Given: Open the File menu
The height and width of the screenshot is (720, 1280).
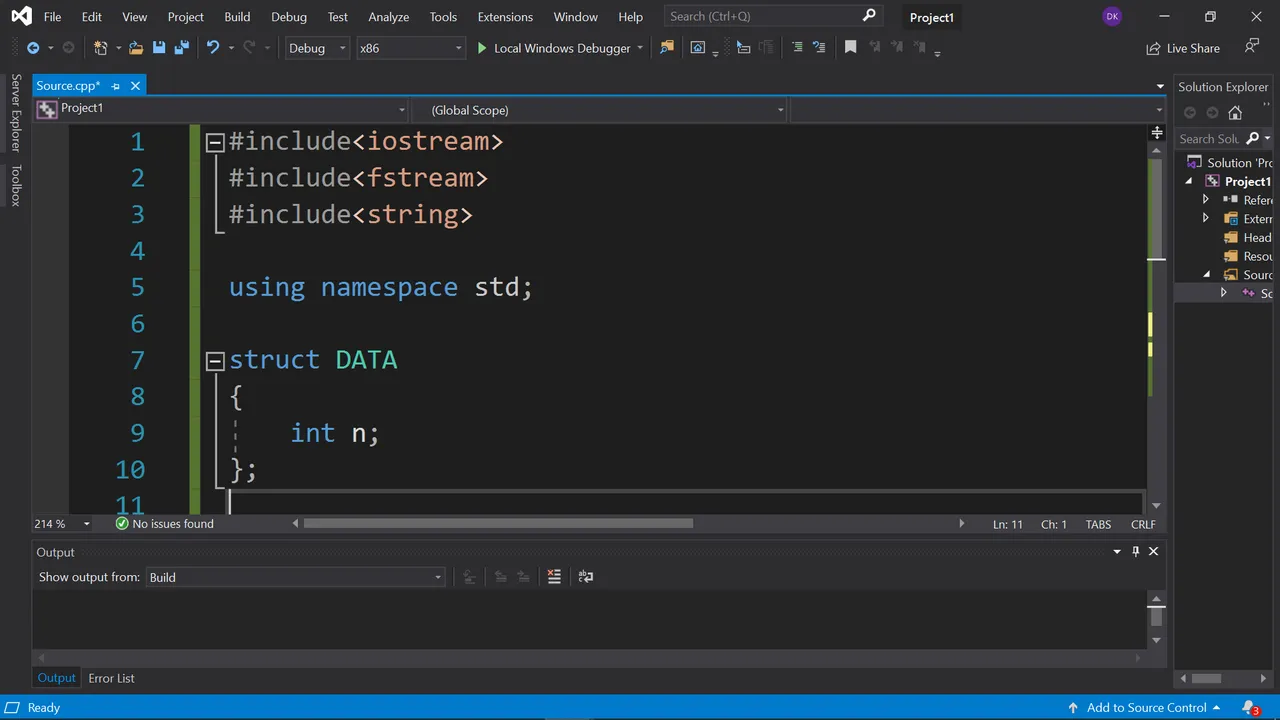Looking at the screenshot, I should pyautogui.click(x=52, y=17).
